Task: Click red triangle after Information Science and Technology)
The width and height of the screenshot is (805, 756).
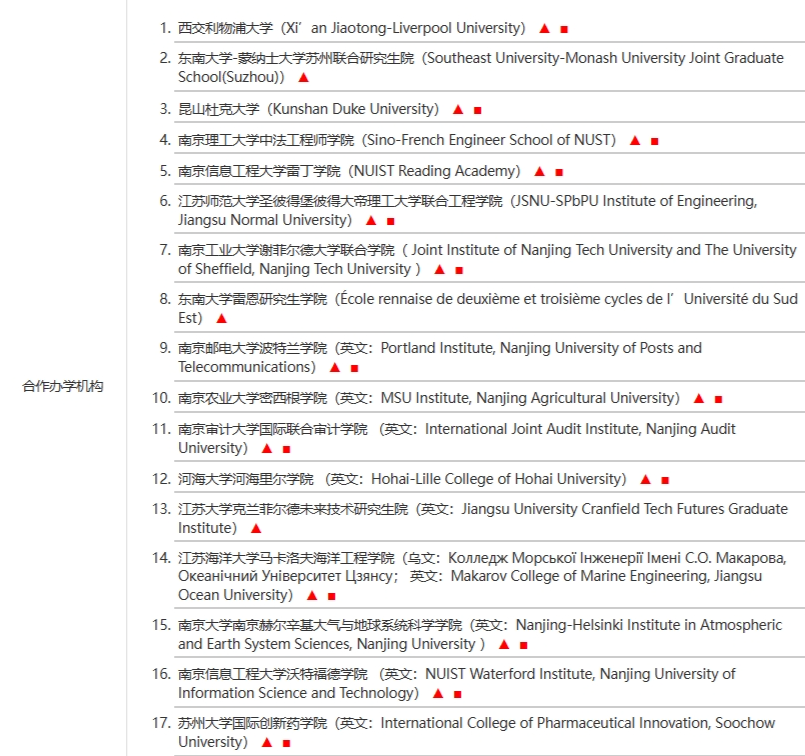Action: click(438, 693)
